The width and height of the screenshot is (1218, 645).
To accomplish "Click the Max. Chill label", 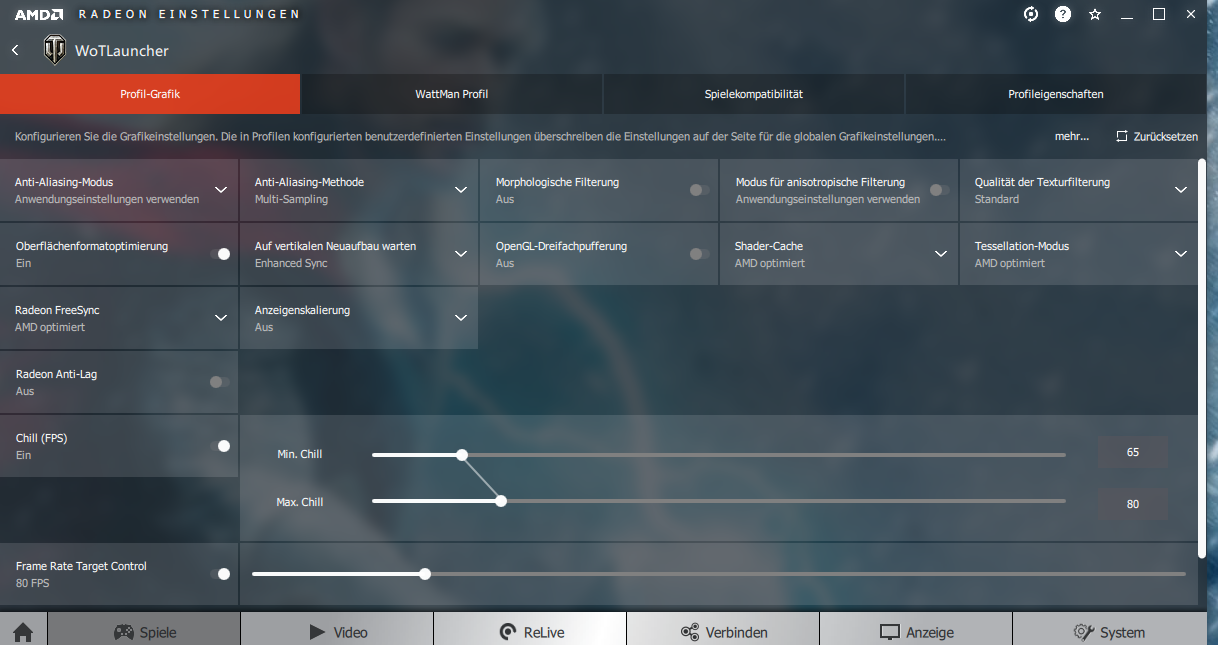I will (300, 502).
